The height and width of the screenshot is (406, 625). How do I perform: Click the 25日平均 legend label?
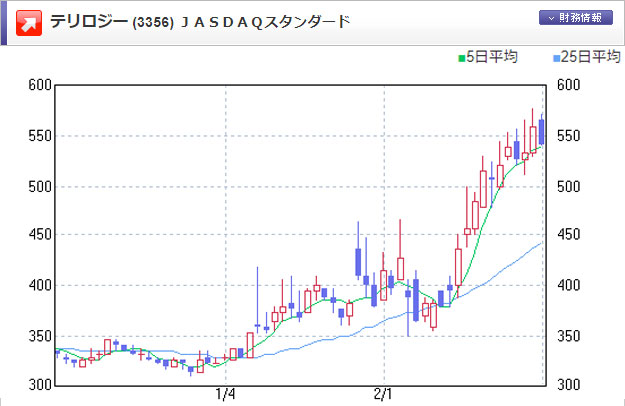(590, 57)
